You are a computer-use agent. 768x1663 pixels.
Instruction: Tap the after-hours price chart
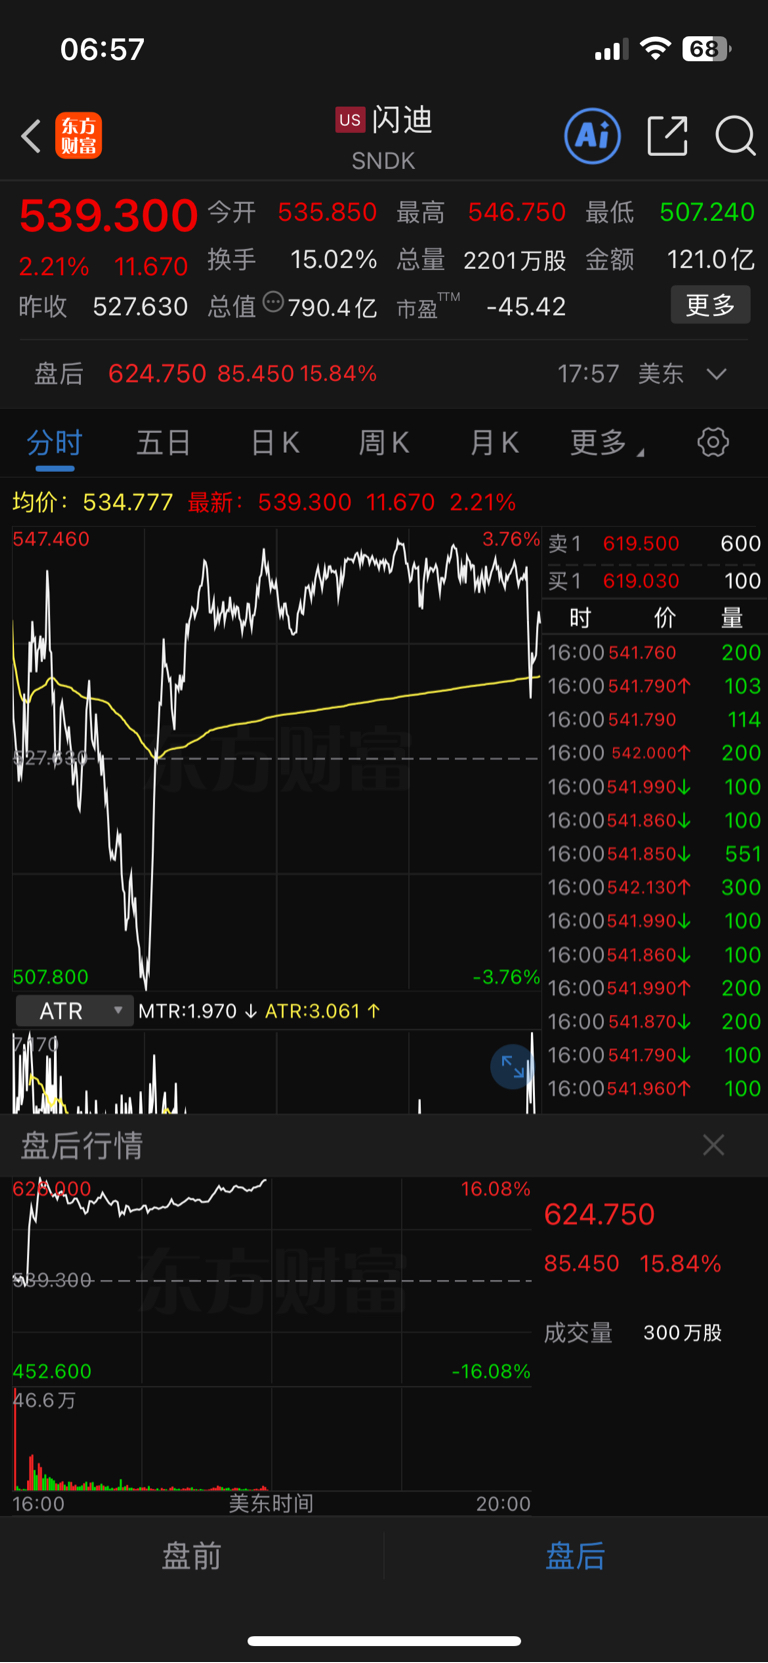[x=272, y=1280]
